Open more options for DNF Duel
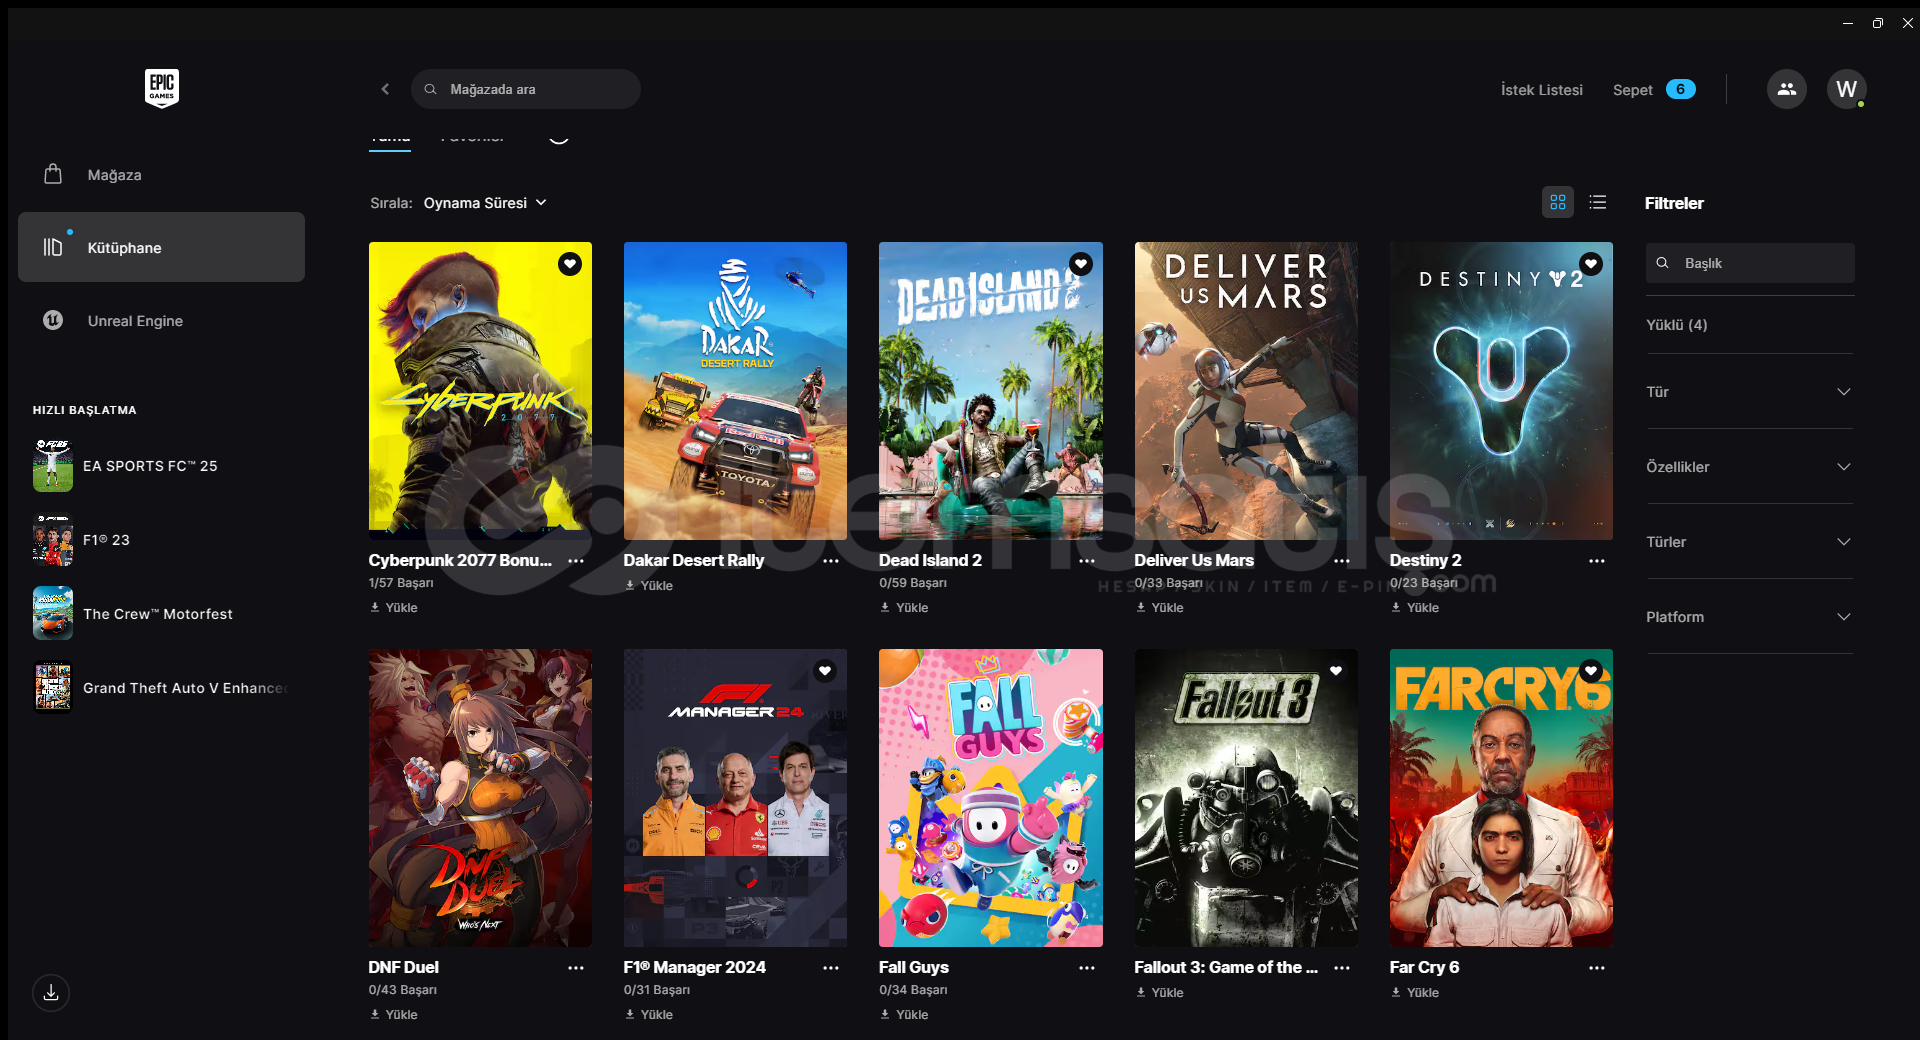The height and width of the screenshot is (1040, 1920). tap(576, 968)
